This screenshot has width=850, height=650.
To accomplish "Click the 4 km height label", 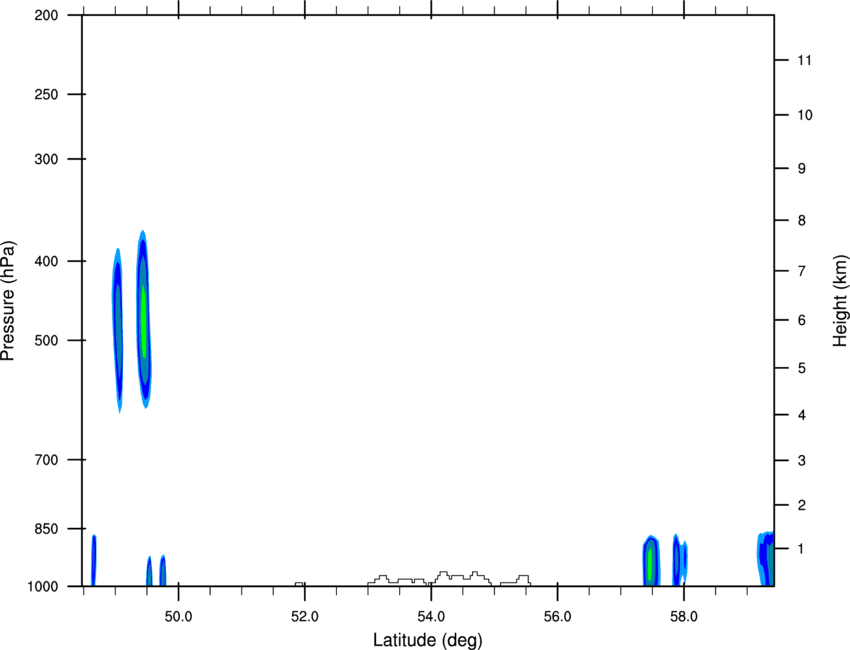I will click(x=802, y=415).
